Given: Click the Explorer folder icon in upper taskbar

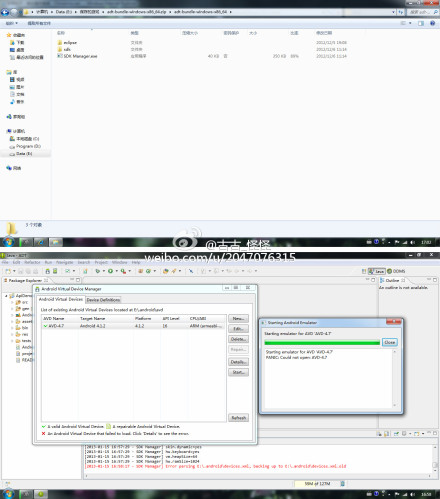Looking at the screenshot, I should [x=56, y=242].
